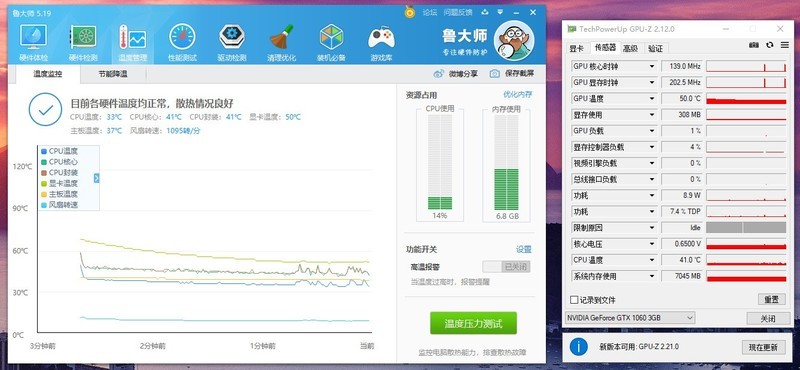Click the Ludashi mascot avatar
The width and height of the screenshot is (800, 370).
pyautogui.click(x=514, y=40)
